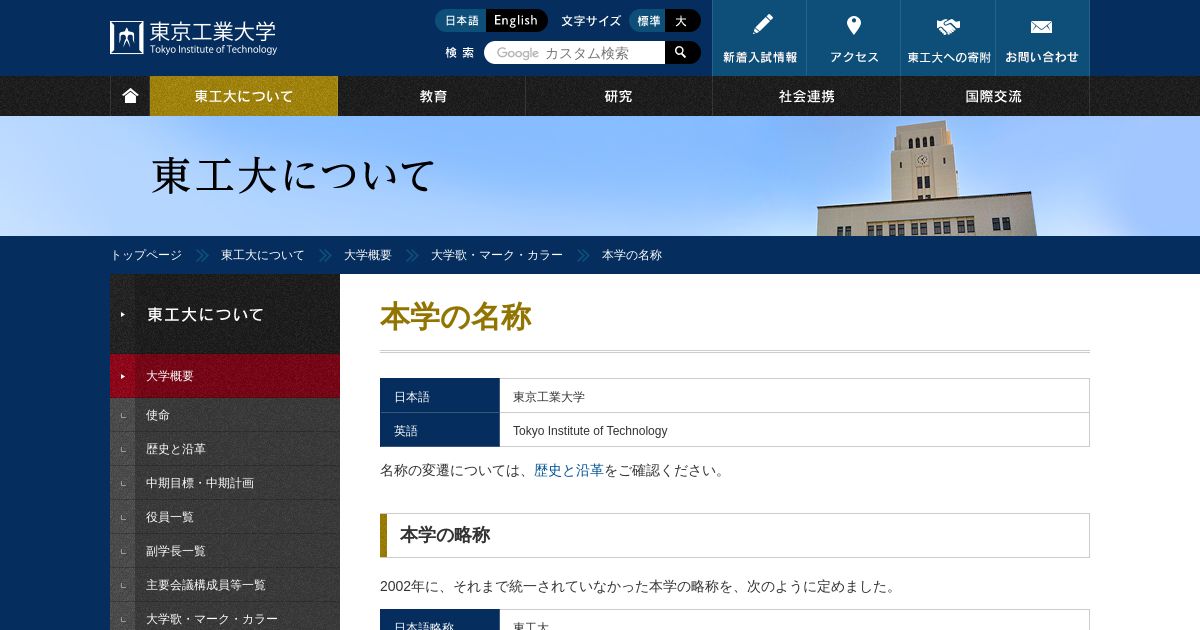This screenshot has height=630, width=1200.
Task: Open 国際交流 main menu
Action: [x=994, y=96]
